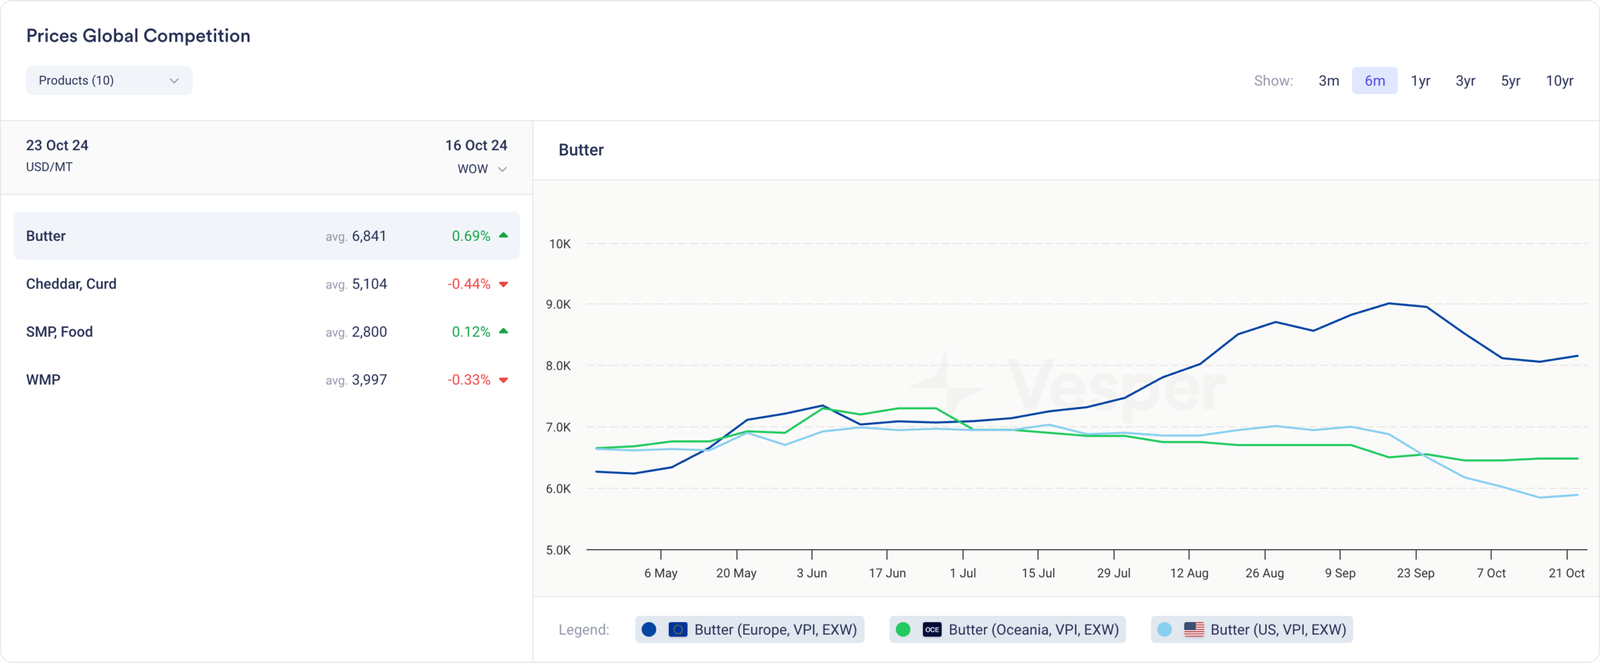Screen dimensions: 1600x663
Task: Expand the WOW comparison dropdown
Action: tap(482, 169)
